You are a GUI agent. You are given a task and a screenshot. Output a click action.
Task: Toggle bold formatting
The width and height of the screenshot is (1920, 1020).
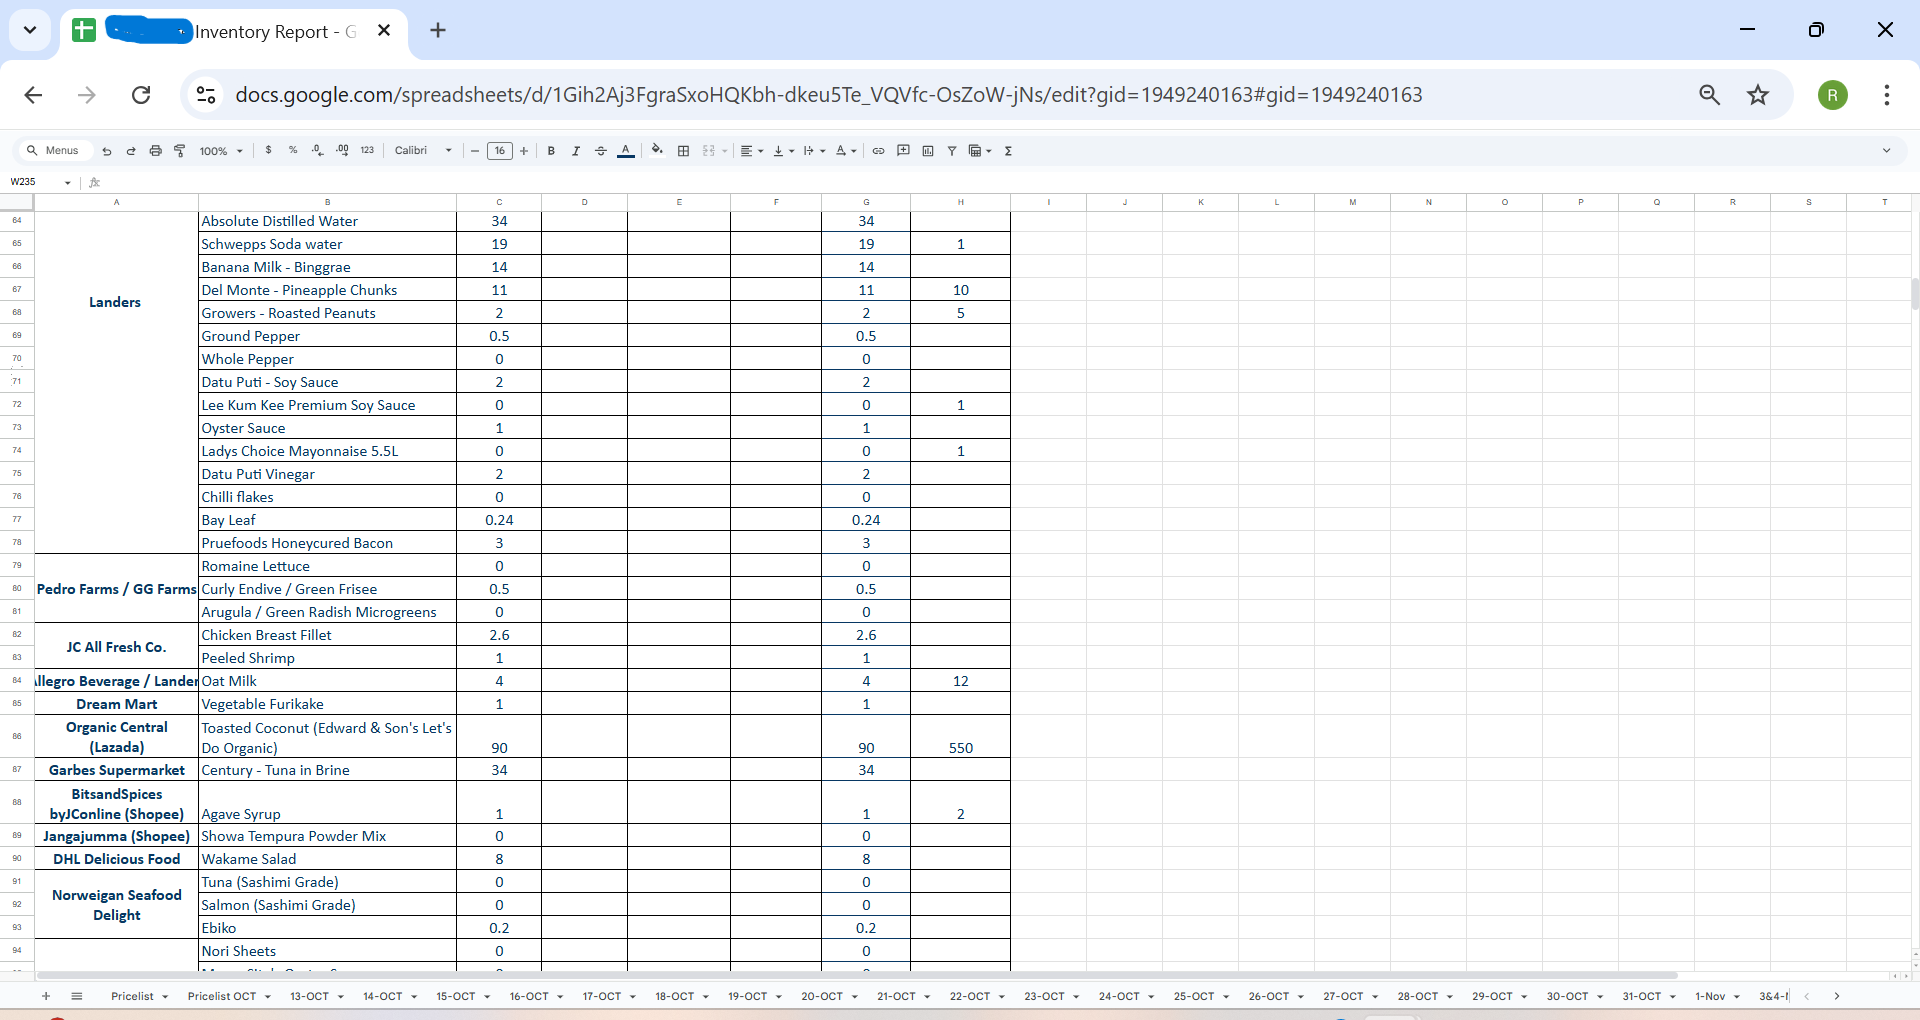tap(551, 151)
